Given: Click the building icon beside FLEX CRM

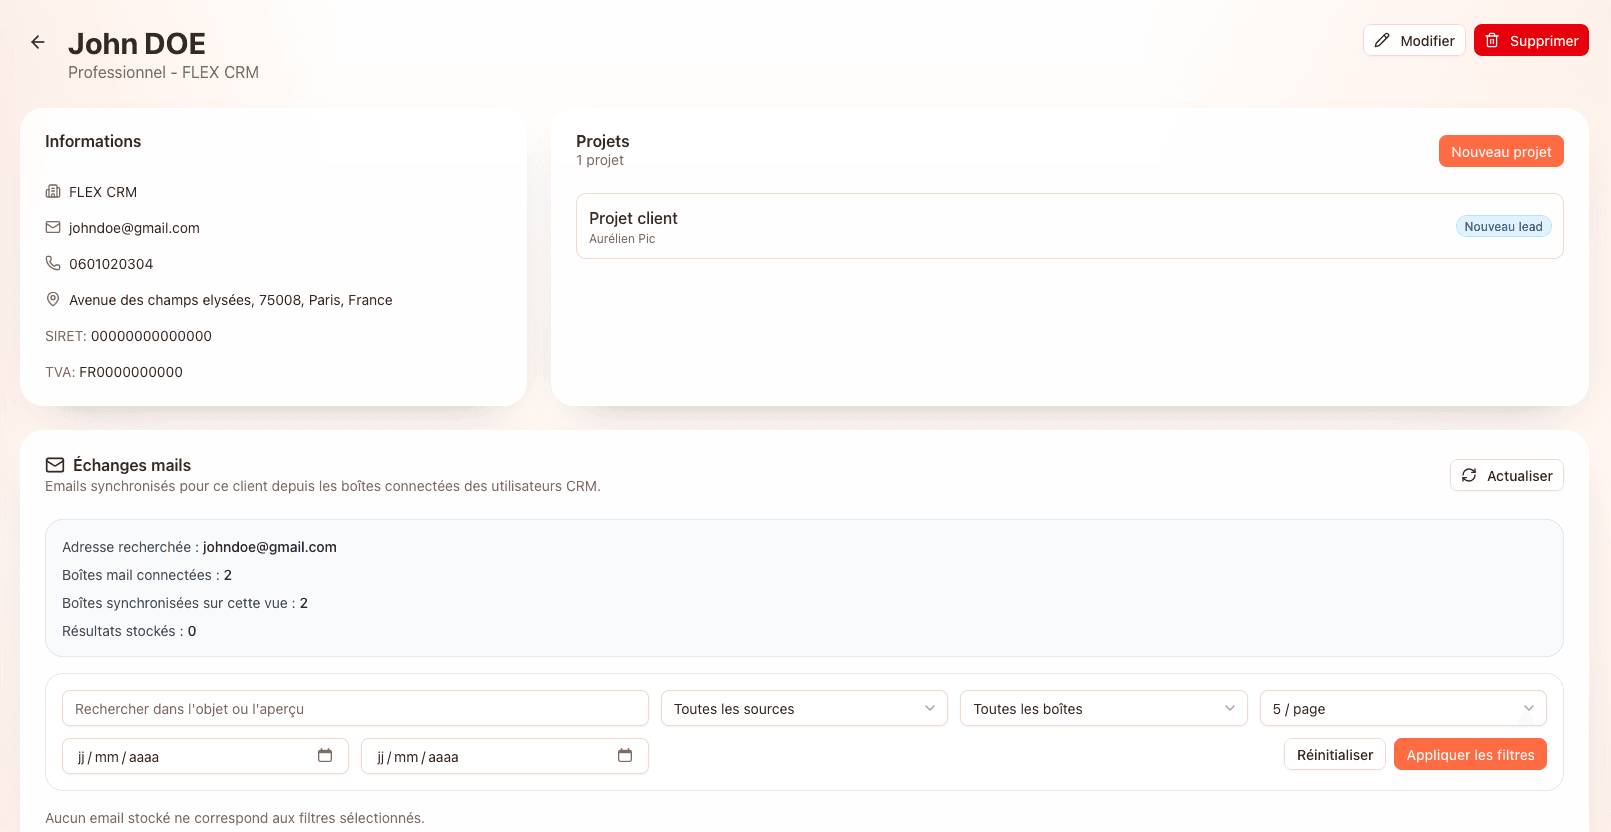Looking at the screenshot, I should [x=53, y=191].
